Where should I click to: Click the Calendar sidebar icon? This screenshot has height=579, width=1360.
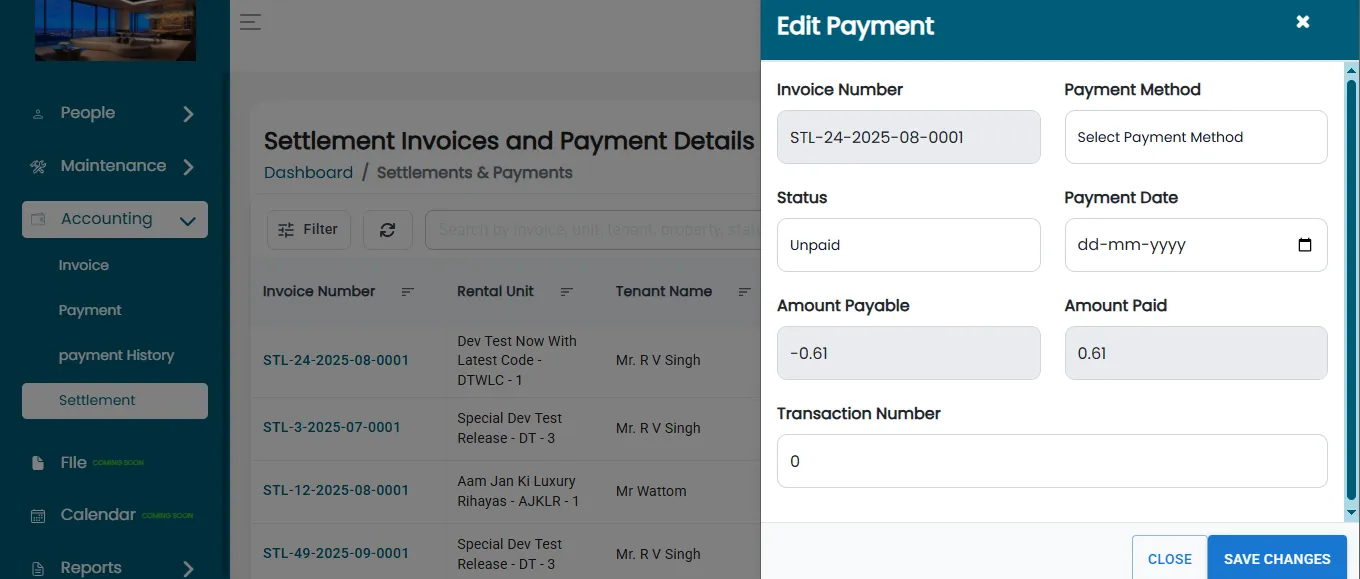pyautogui.click(x=38, y=516)
